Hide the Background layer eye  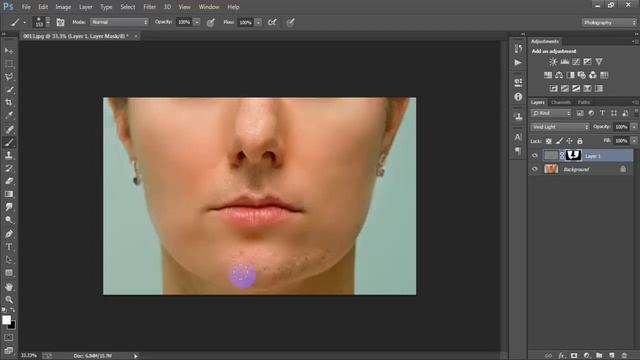pos(535,169)
